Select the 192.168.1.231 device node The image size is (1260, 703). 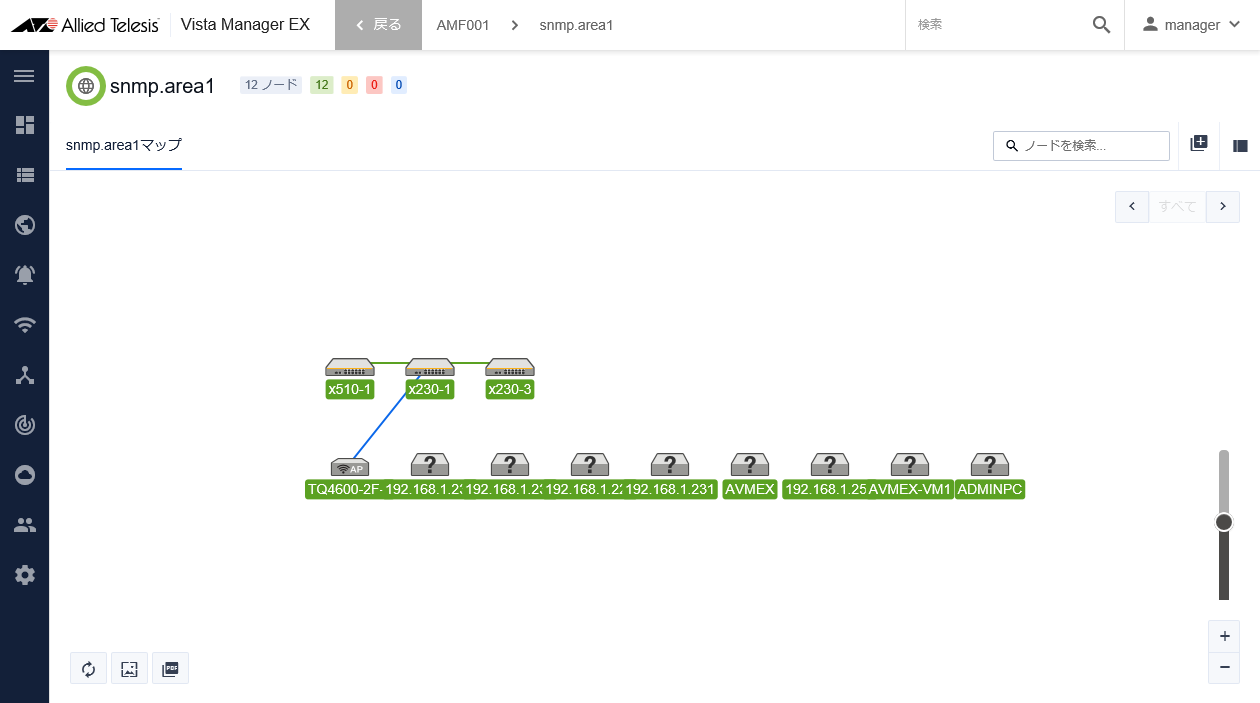[670, 477]
